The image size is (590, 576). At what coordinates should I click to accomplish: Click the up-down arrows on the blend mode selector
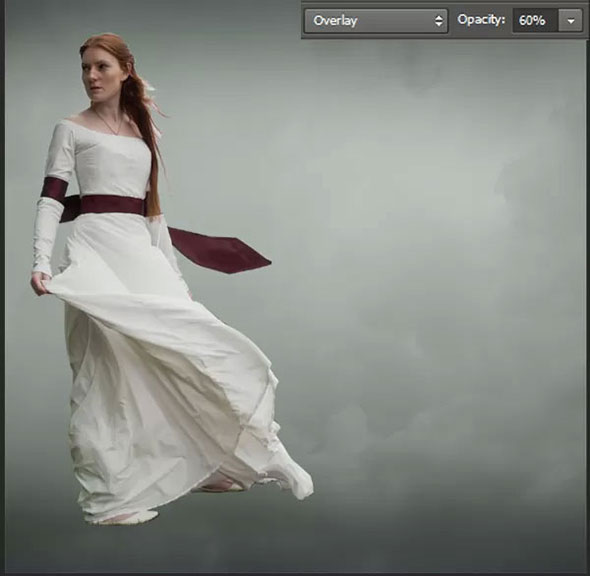click(438, 21)
